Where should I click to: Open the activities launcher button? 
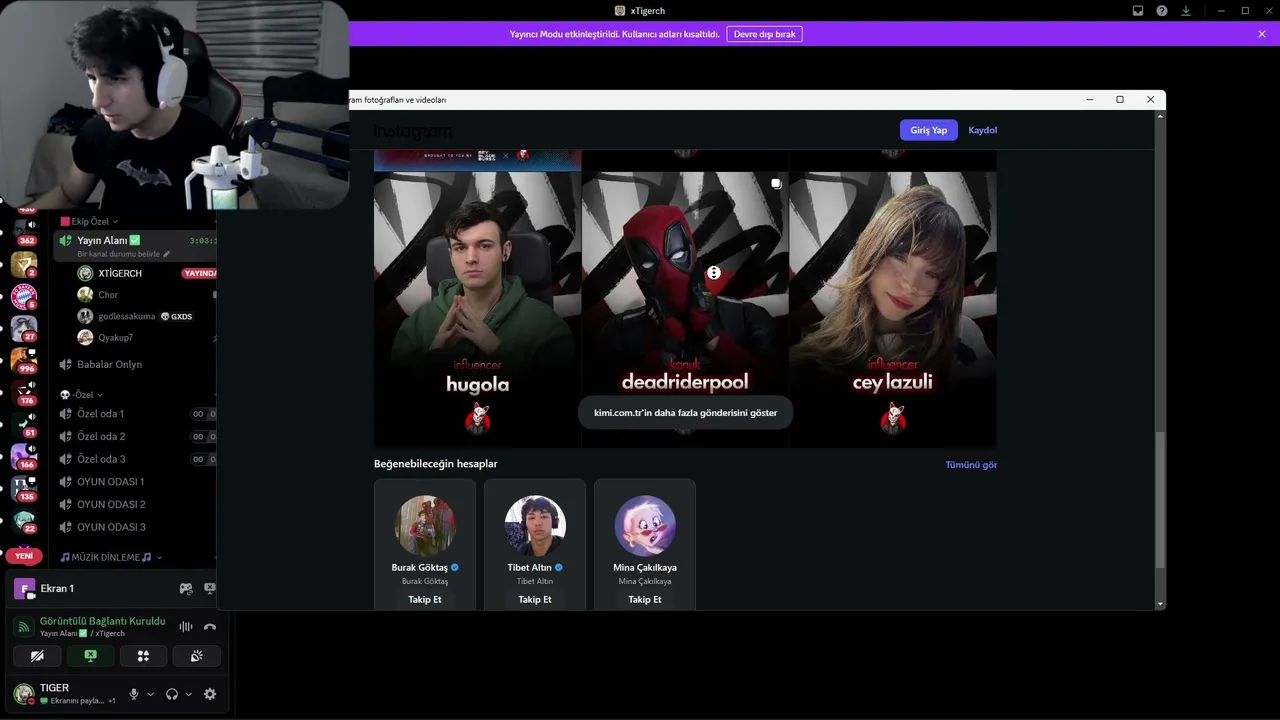point(143,656)
